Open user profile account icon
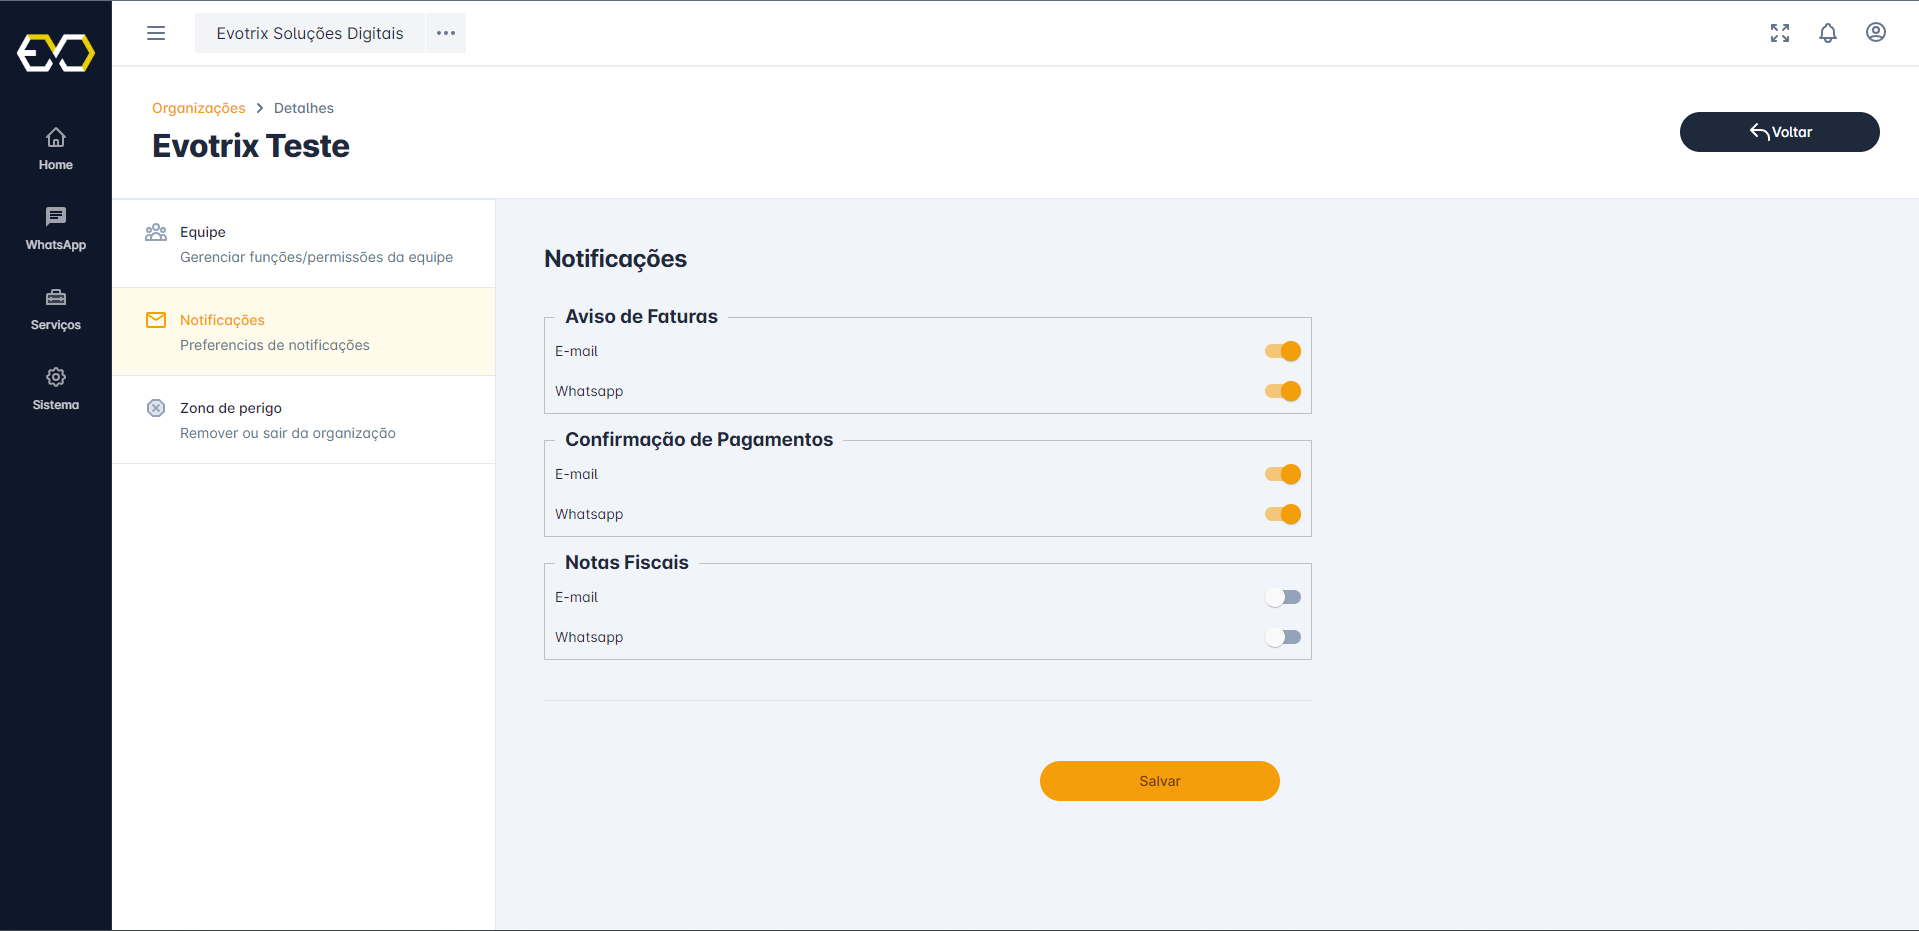Screen dimensions: 1919x931 (x=1876, y=33)
